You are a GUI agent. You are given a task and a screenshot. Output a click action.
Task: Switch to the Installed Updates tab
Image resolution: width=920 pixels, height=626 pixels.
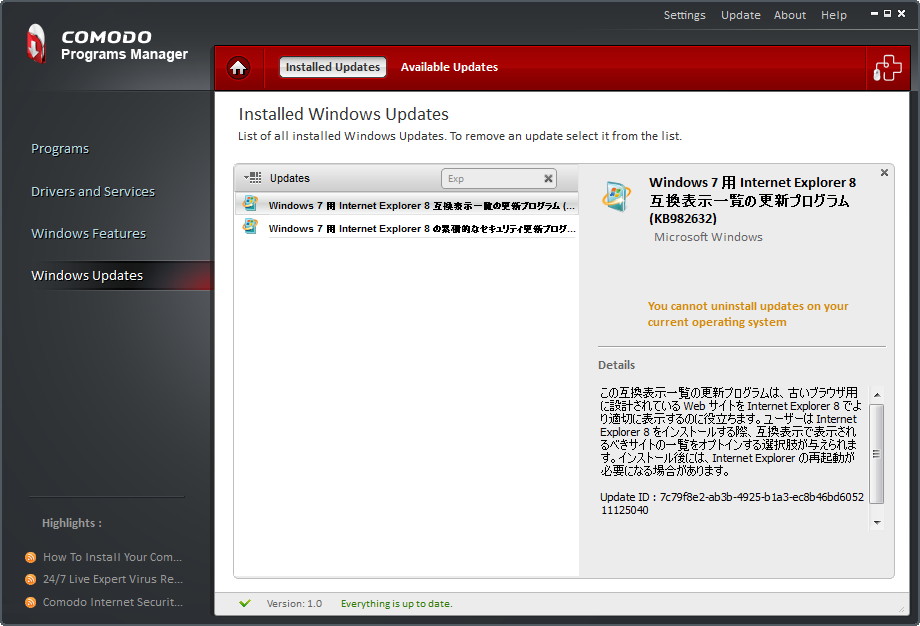(332, 67)
